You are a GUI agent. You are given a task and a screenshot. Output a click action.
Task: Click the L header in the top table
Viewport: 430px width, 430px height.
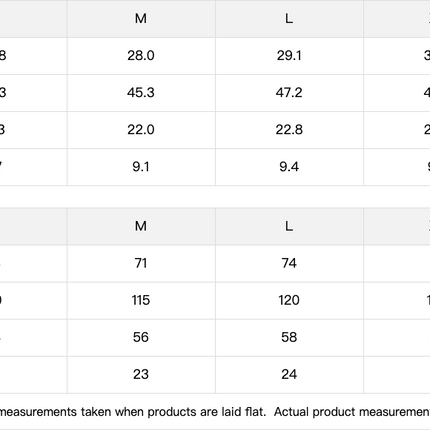click(x=289, y=19)
